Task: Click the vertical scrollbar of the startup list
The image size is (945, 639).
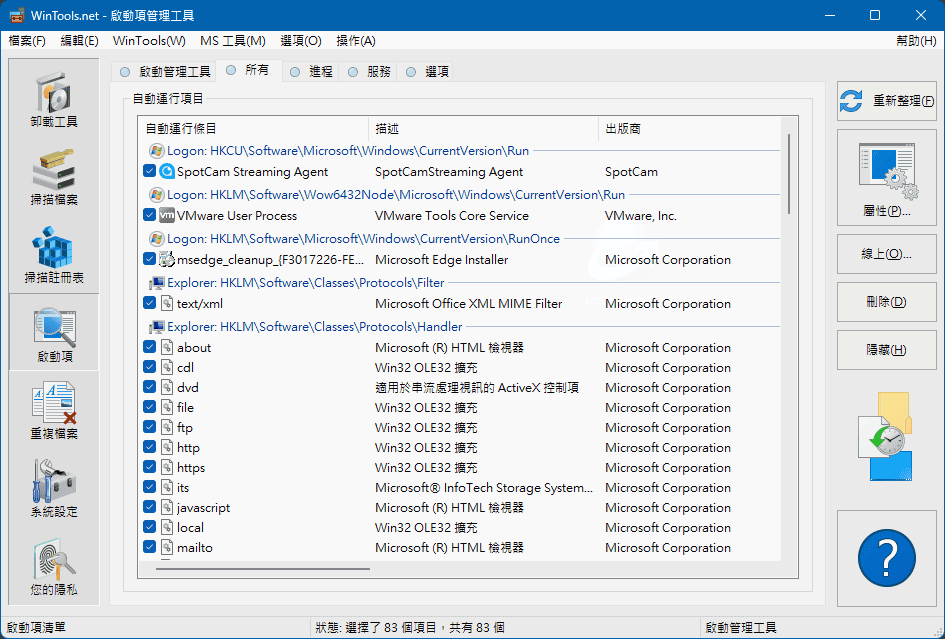Action: [789, 350]
